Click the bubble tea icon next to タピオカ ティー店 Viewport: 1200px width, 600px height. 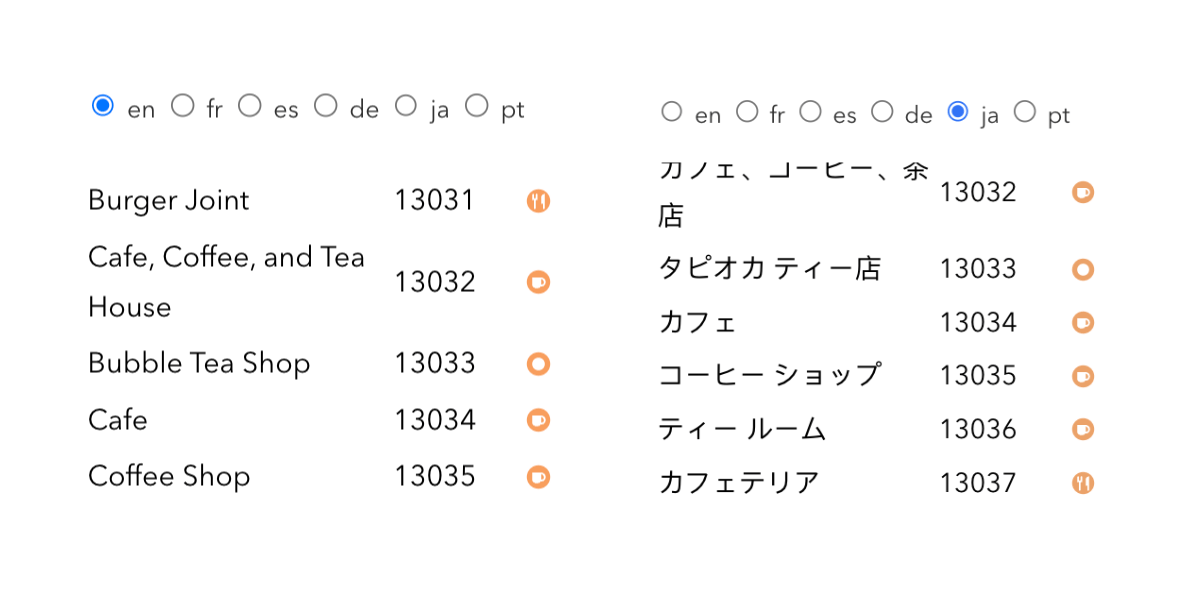pyautogui.click(x=1082, y=269)
